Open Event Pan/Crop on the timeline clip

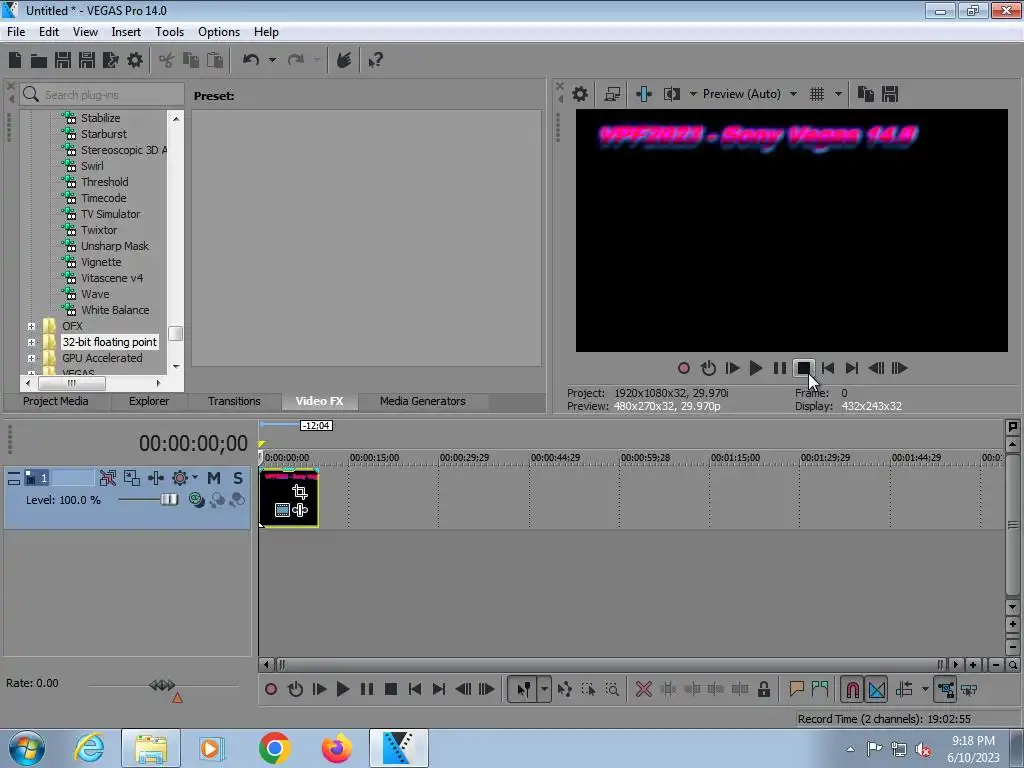[300, 491]
